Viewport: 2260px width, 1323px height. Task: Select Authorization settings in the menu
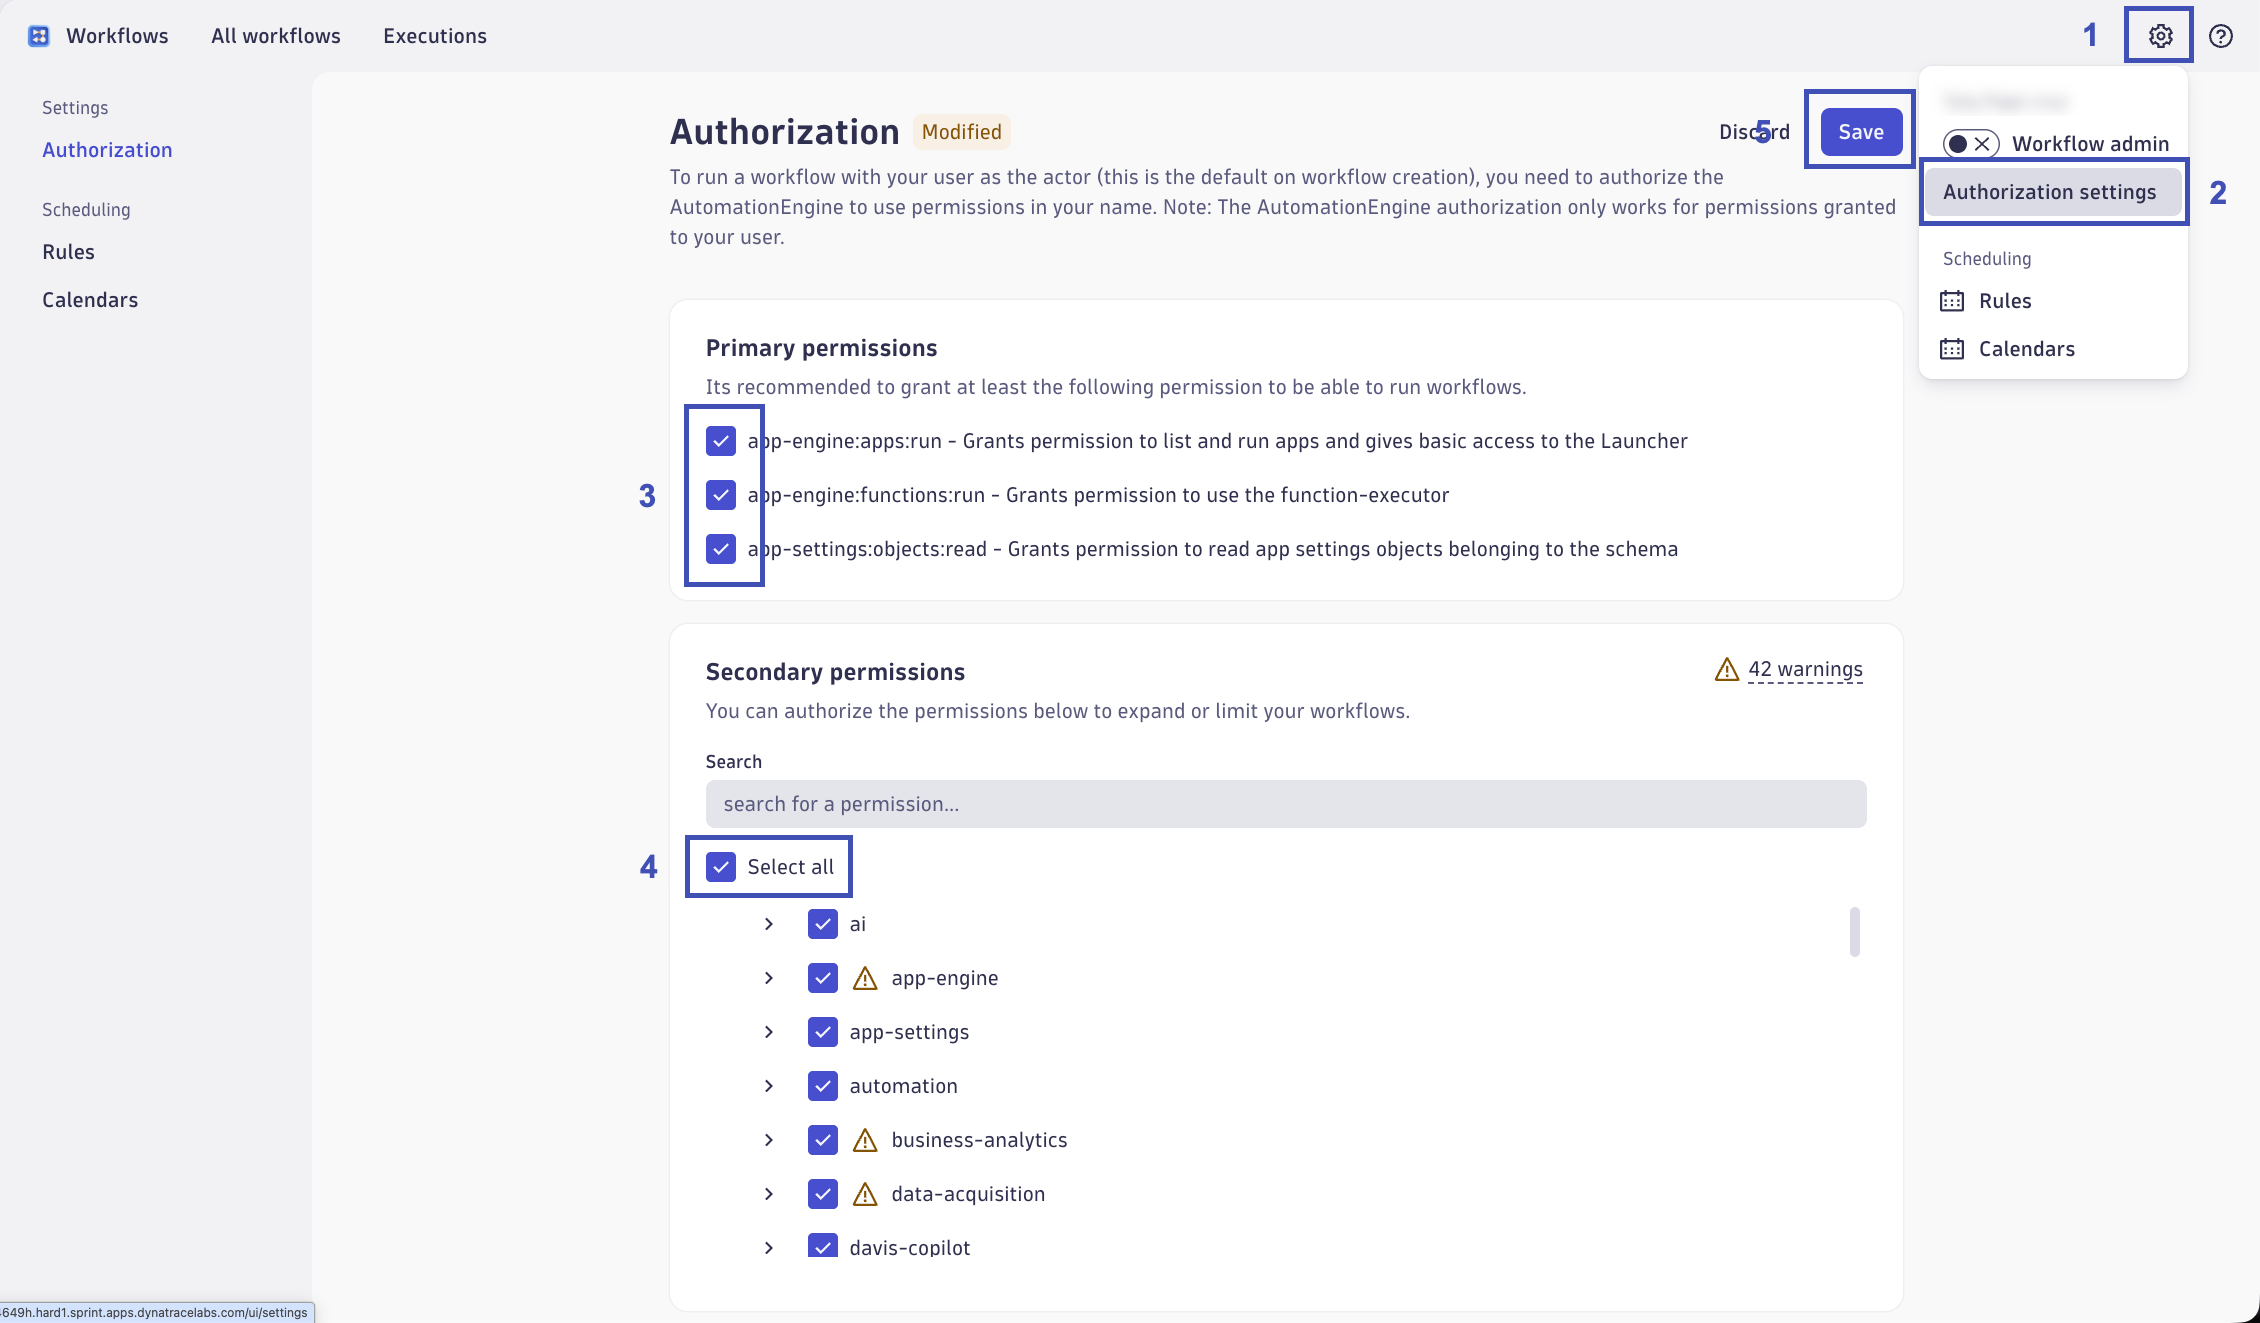[2051, 191]
